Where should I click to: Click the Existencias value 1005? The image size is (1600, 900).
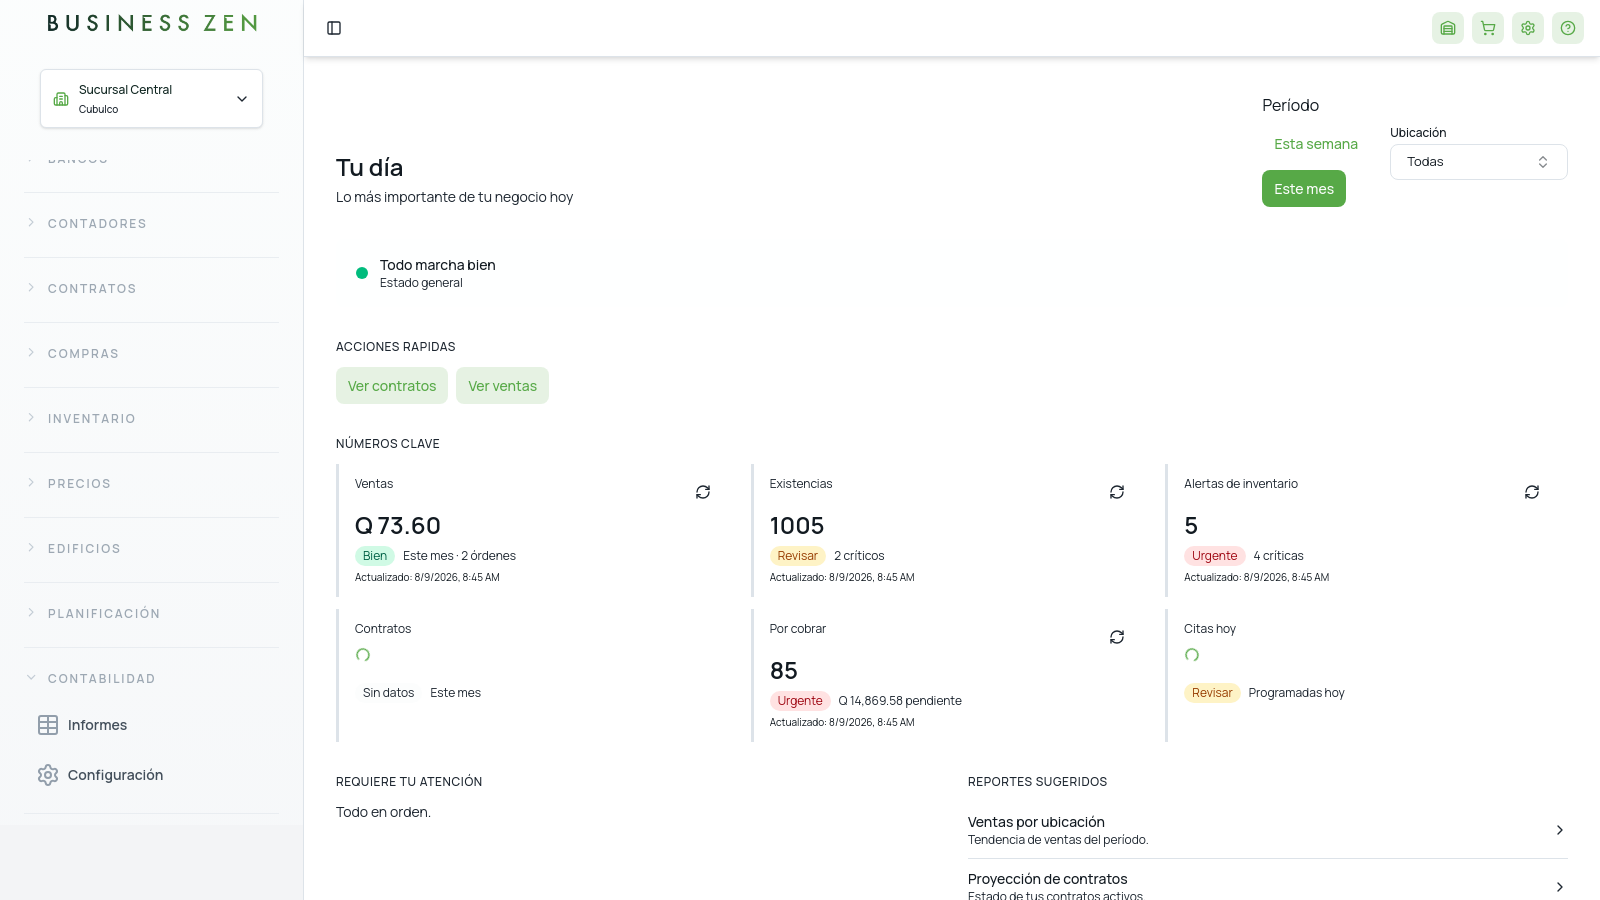pos(797,526)
